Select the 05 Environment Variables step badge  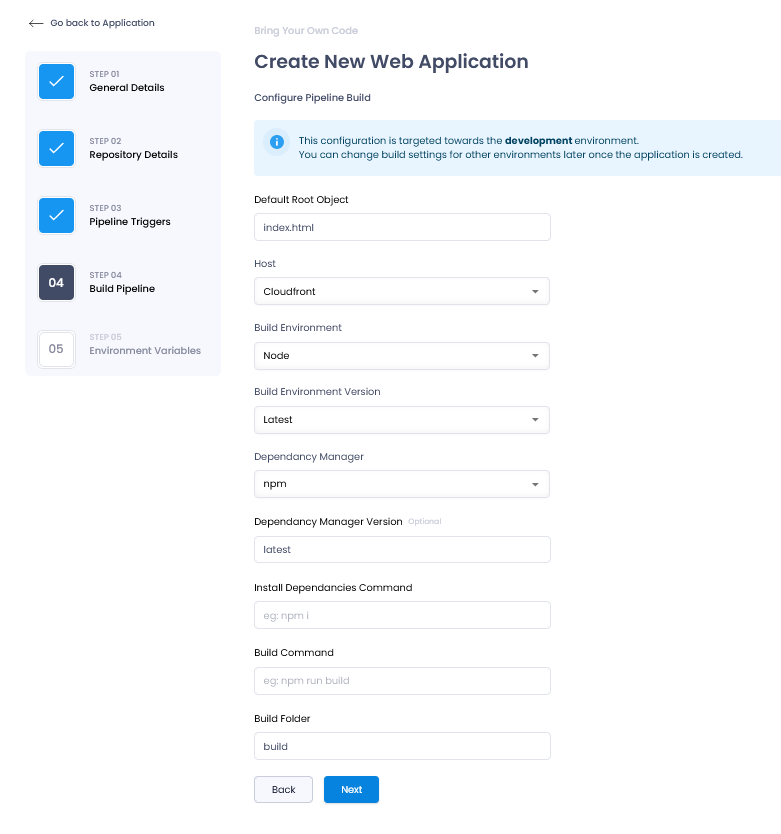56,349
